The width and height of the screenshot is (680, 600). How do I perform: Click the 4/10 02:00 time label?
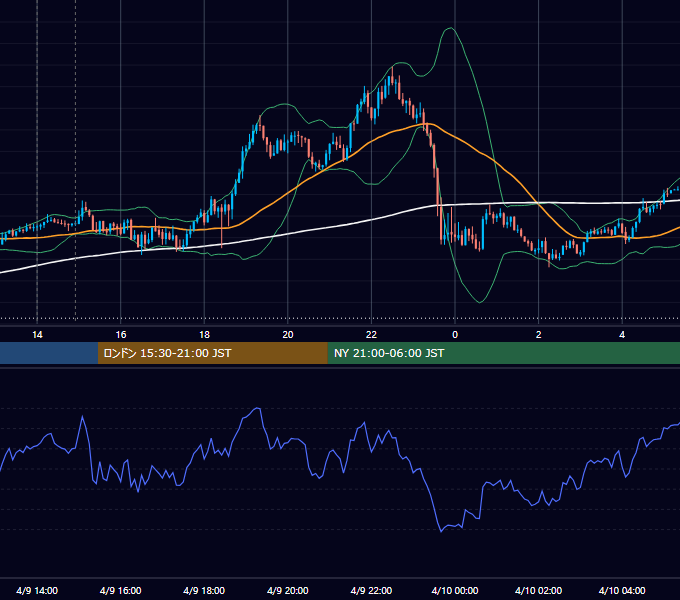click(x=538, y=590)
